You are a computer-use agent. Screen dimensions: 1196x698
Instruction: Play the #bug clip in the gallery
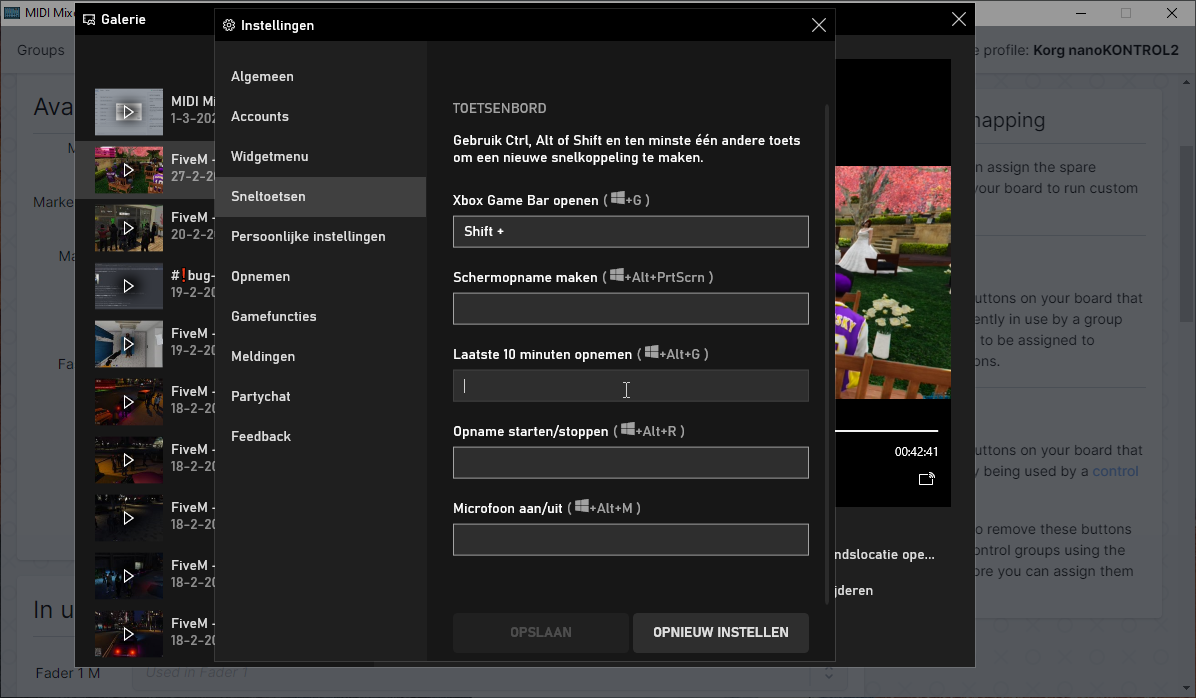pyautogui.click(x=128, y=286)
